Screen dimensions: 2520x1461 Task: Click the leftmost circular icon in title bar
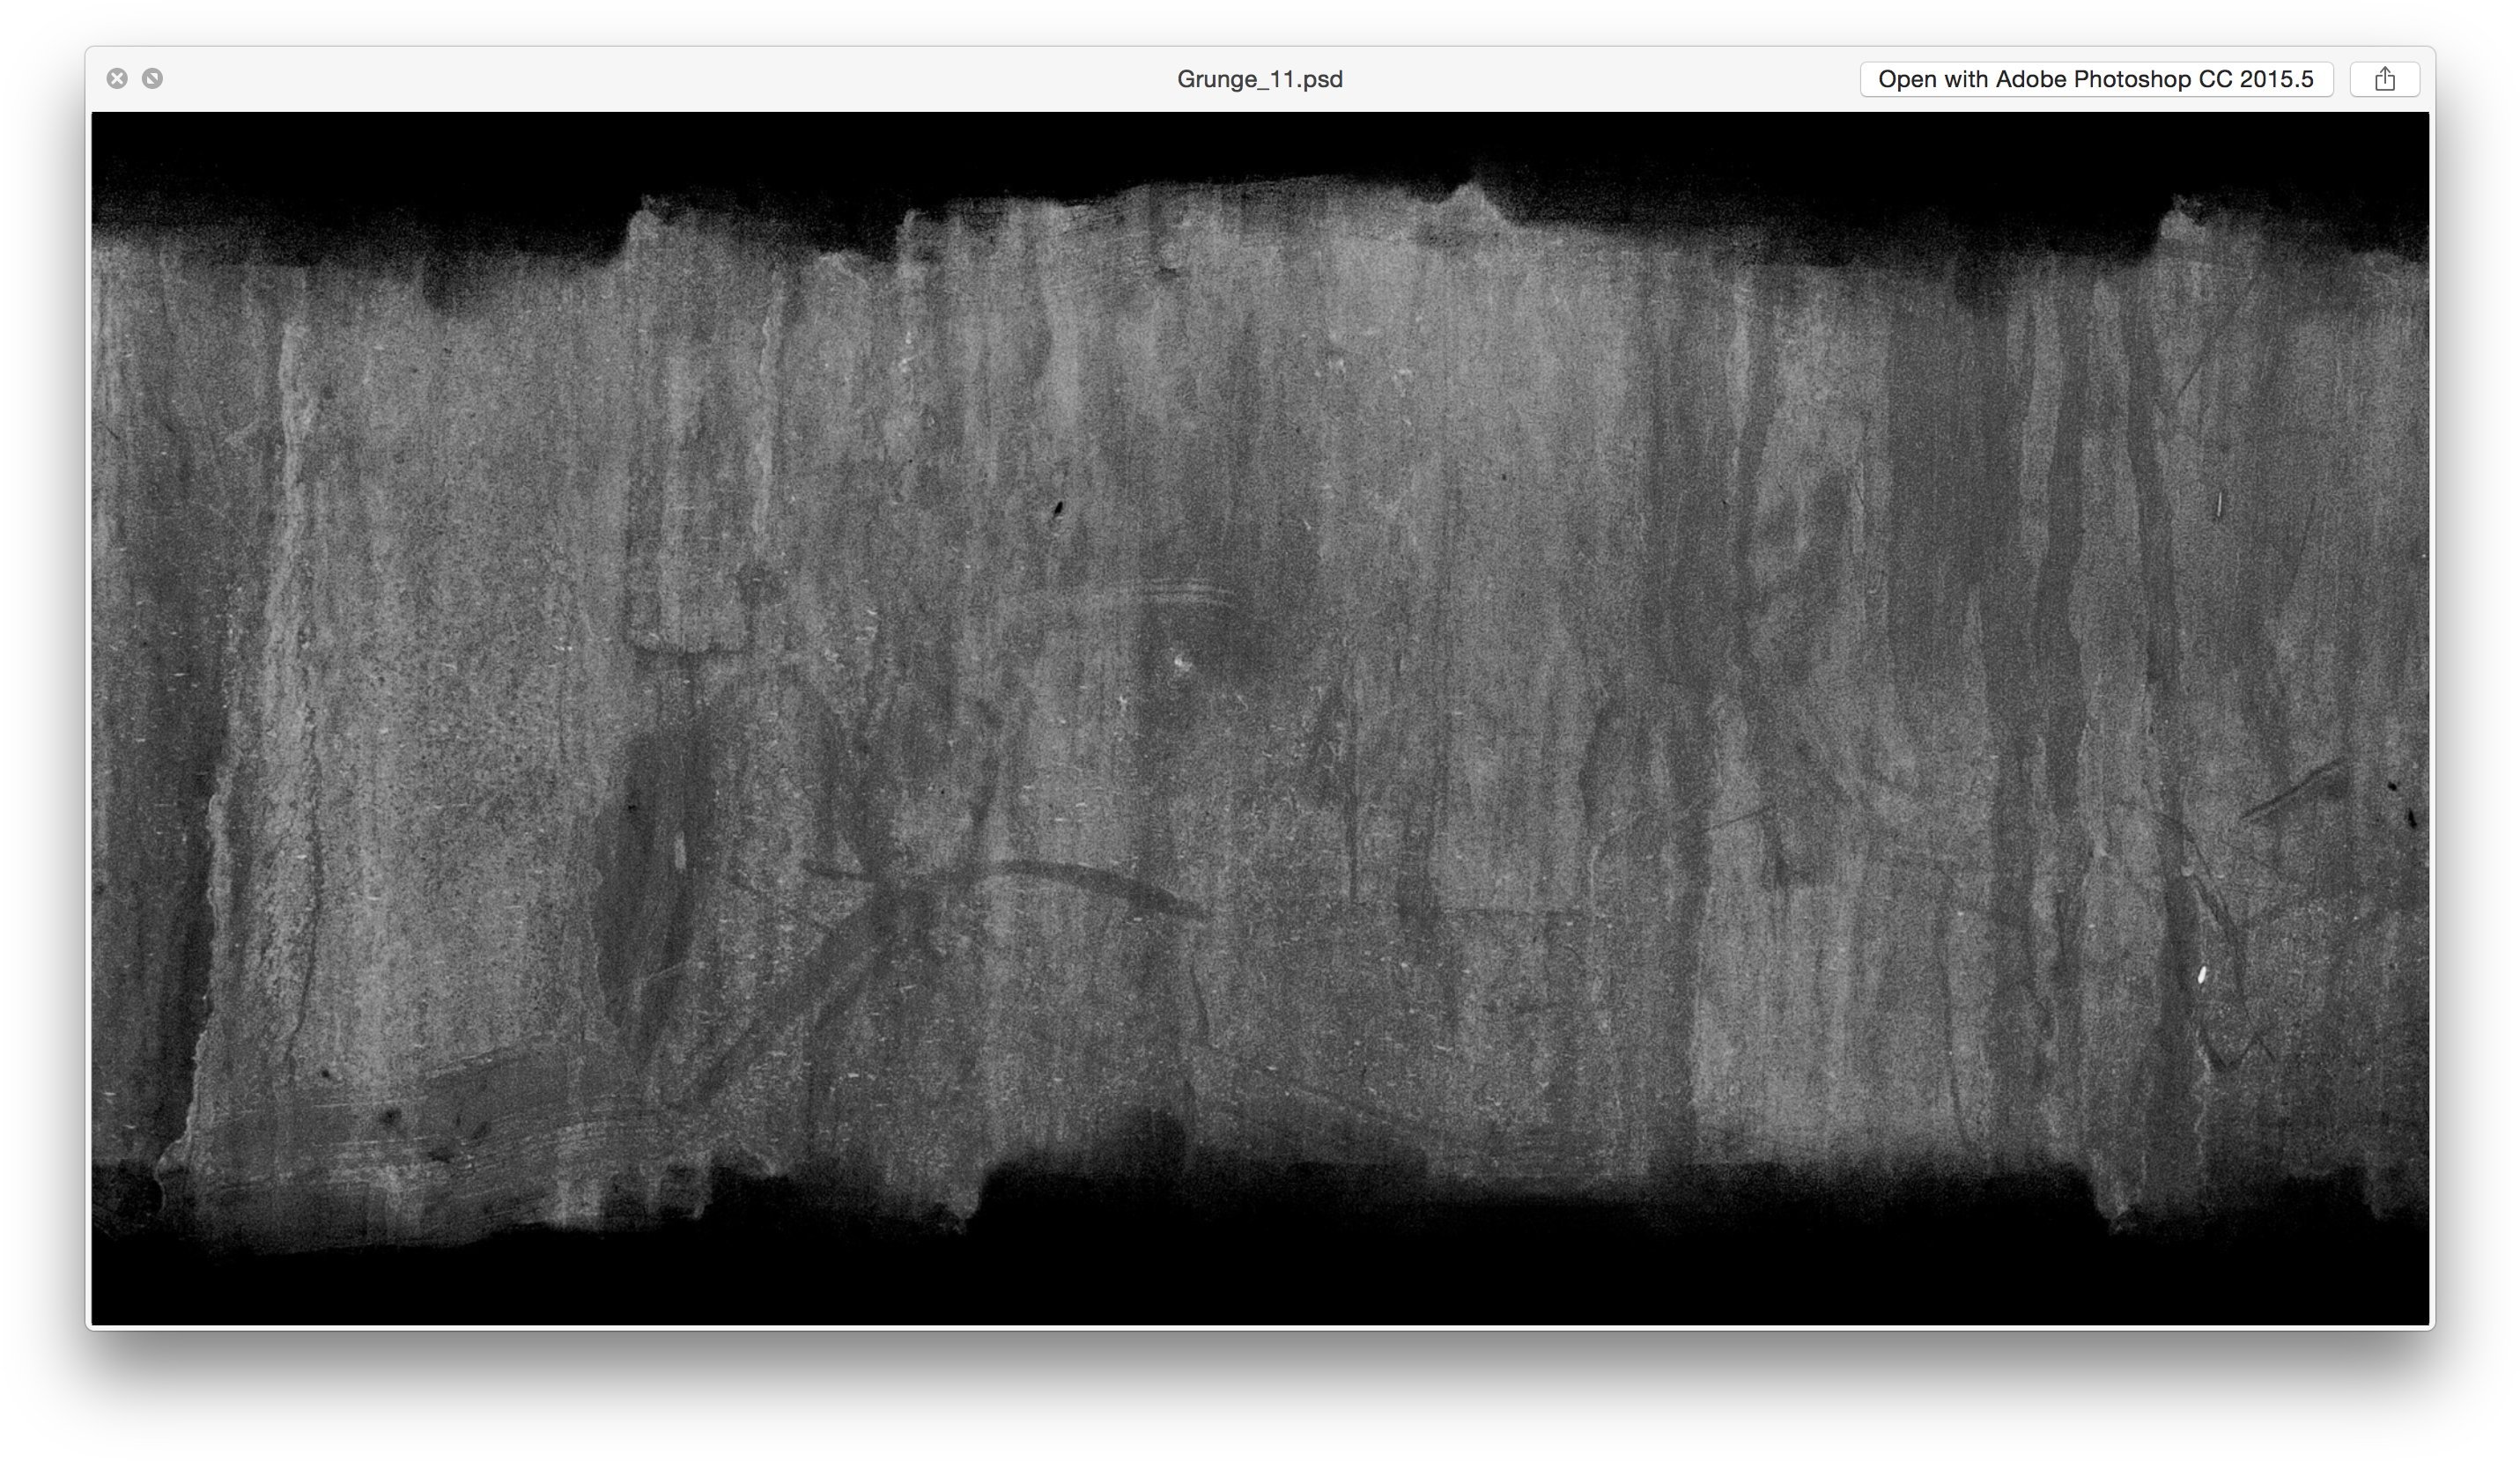click(117, 78)
